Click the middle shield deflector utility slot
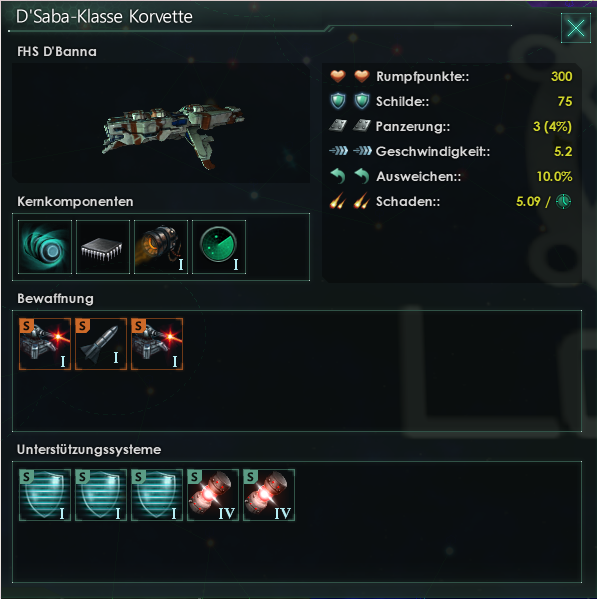Viewport: 597px width, 599px height. point(101,495)
